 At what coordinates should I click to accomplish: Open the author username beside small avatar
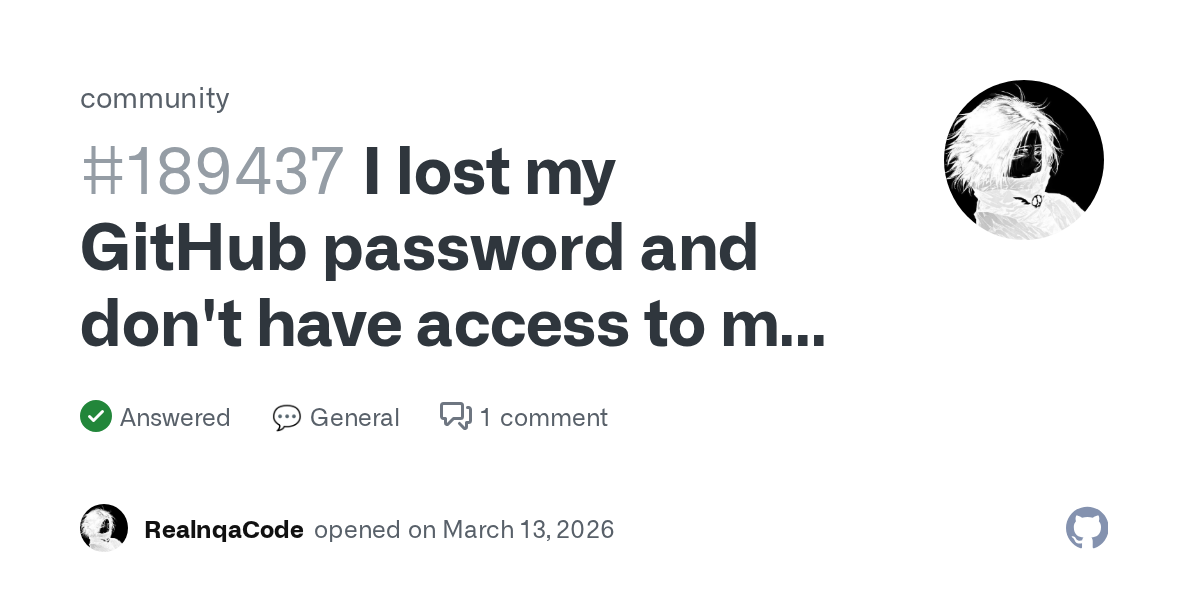pos(224,529)
